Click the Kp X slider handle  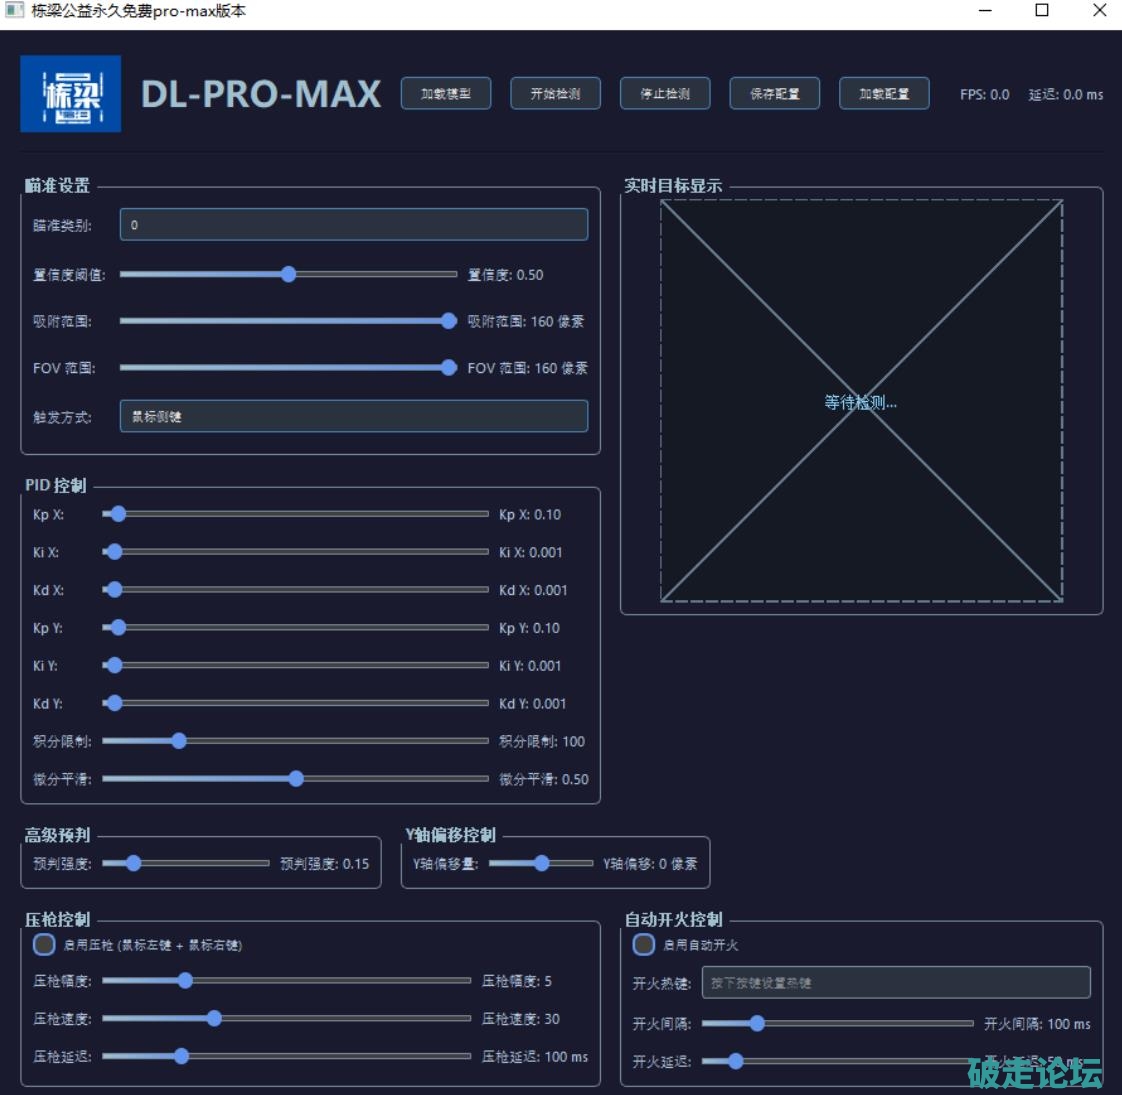tap(118, 514)
